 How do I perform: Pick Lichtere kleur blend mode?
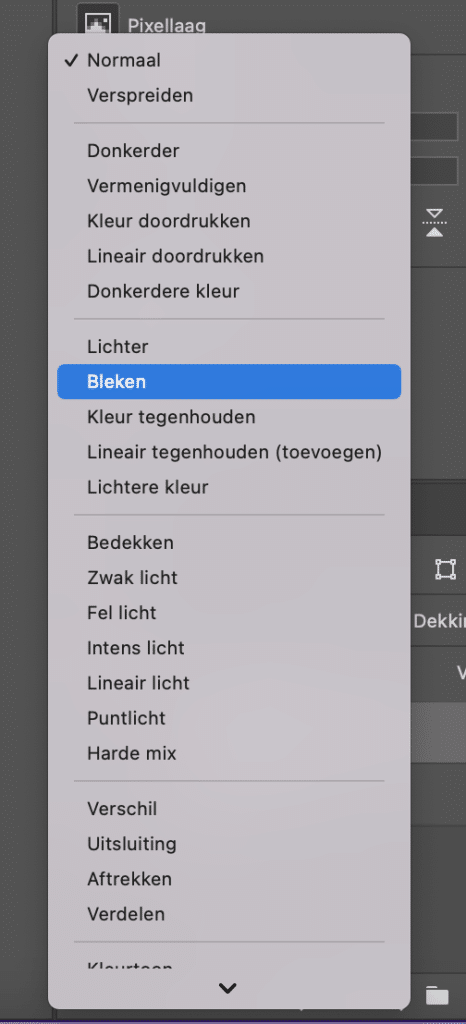229,487
